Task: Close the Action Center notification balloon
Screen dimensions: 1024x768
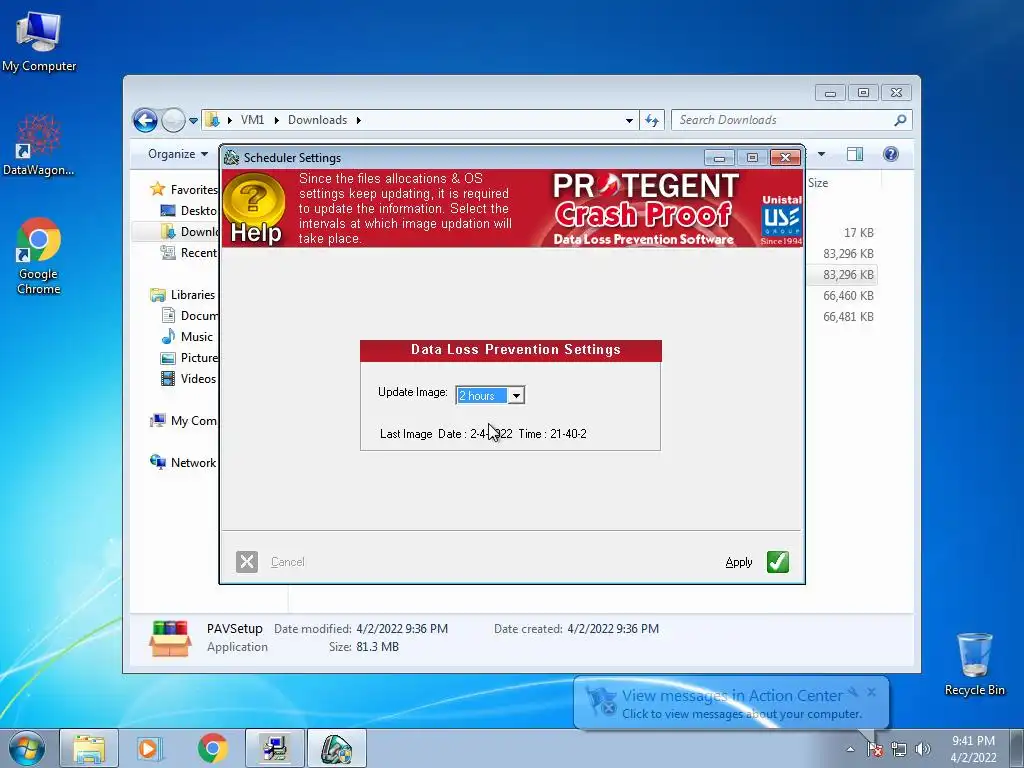Action: (x=872, y=692)
